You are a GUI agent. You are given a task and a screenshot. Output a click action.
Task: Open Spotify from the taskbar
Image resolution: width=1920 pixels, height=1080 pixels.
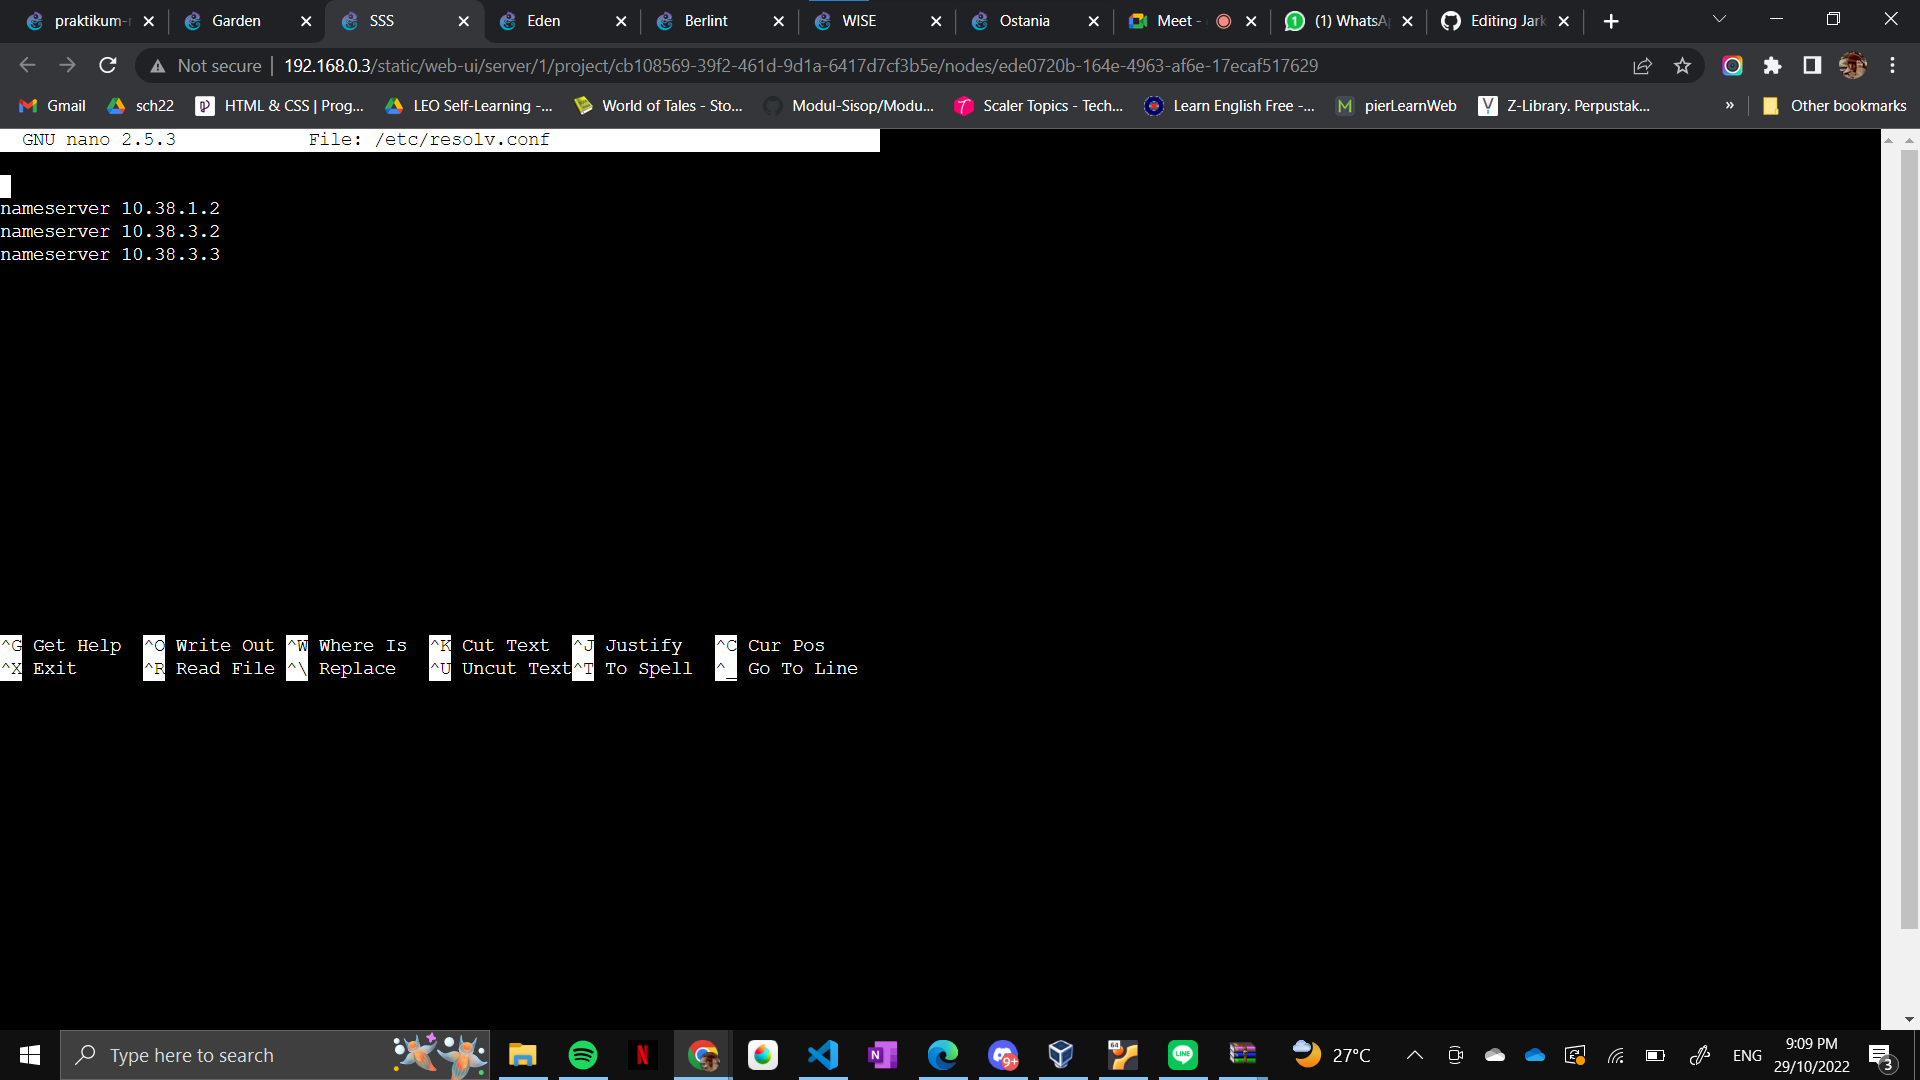tap(583, 1055)
